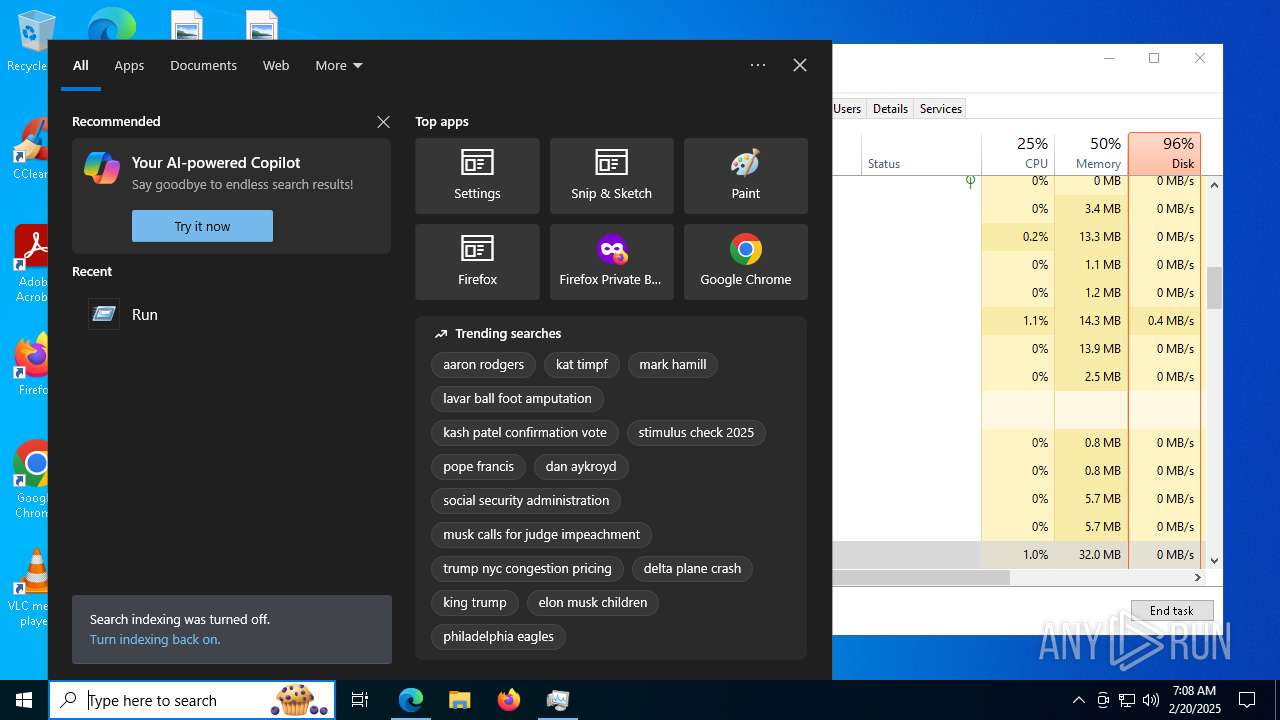The width and height of the screenshot is (1280, 720).
Task: Expand the More filter dropdown
Action: (339, 65)
